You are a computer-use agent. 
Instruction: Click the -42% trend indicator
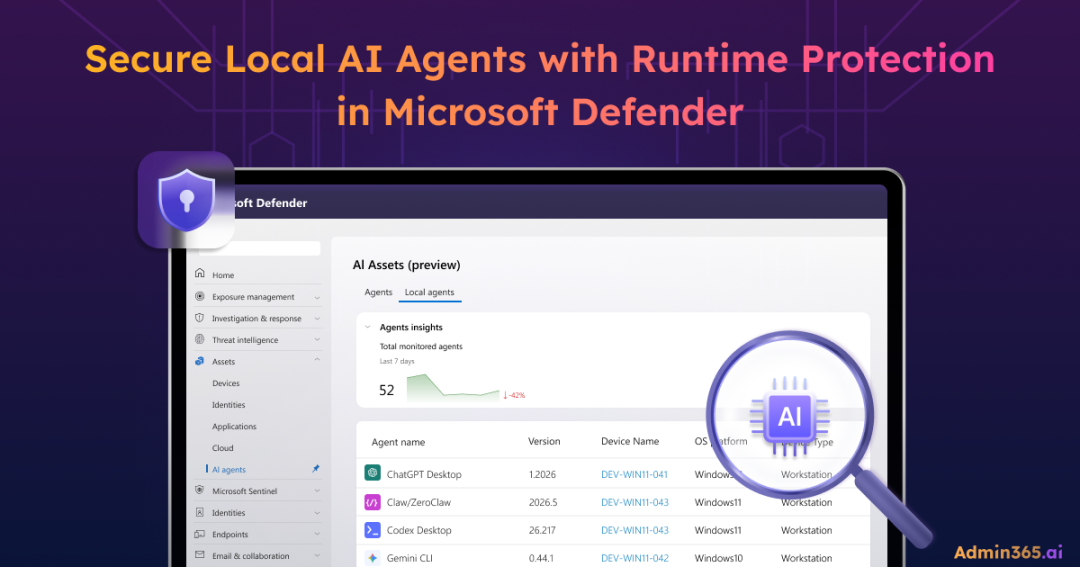pyautogui.click(x=514, y=395)
